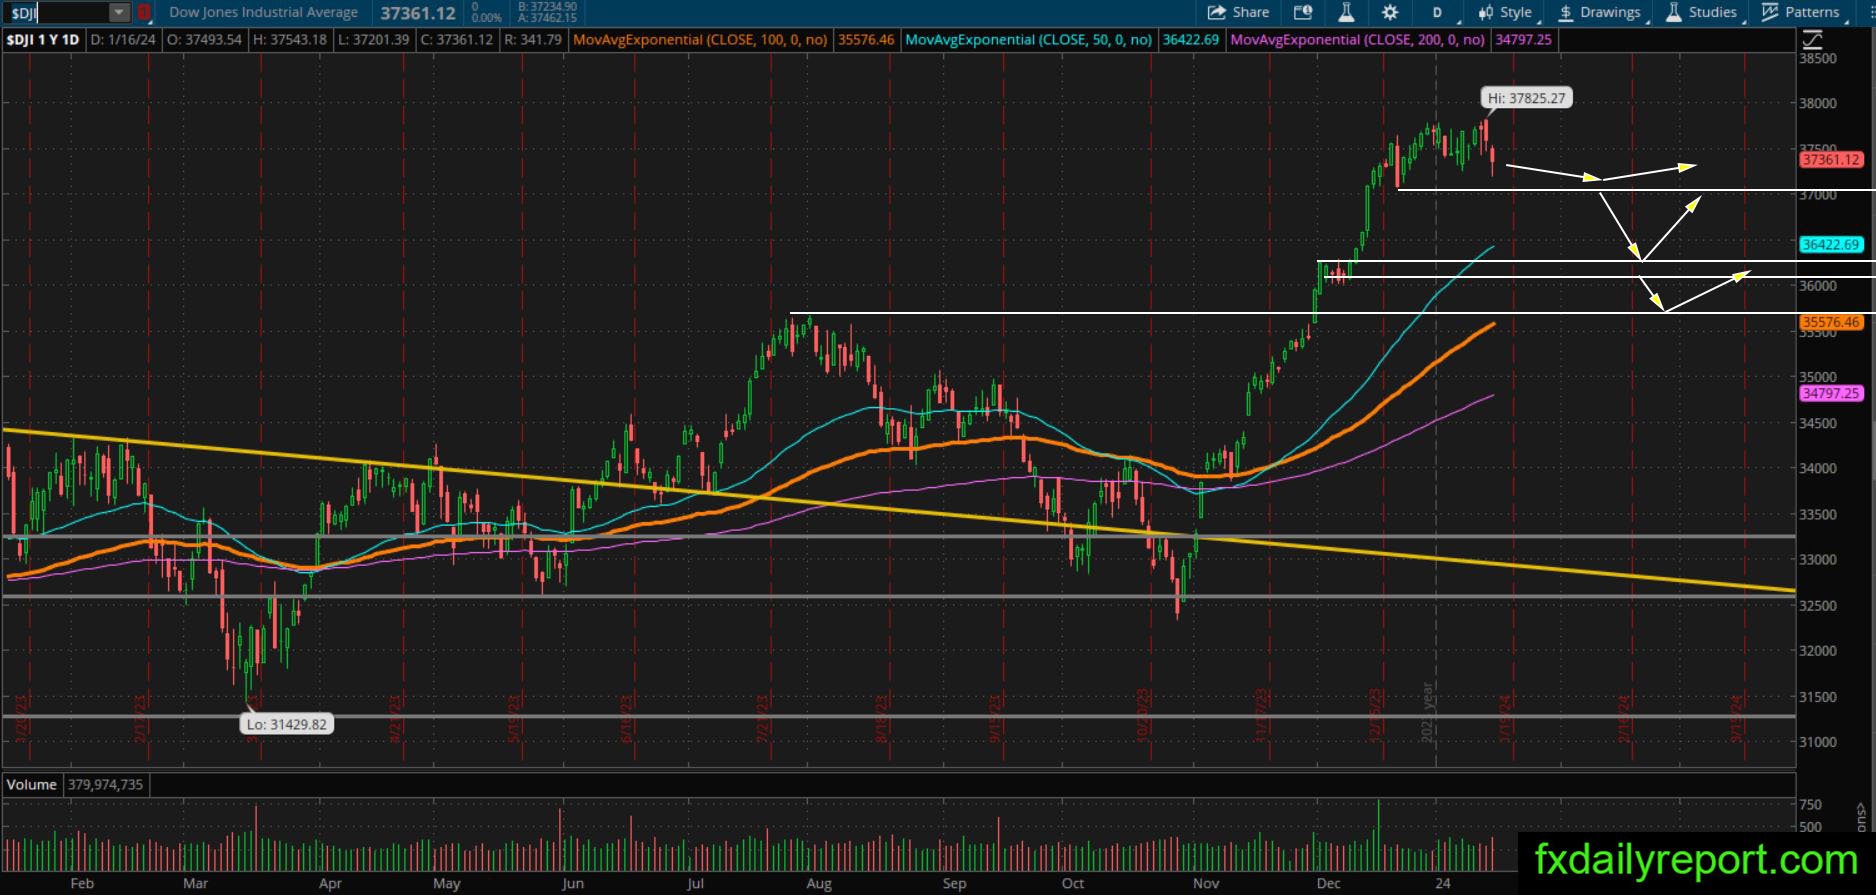Click the 38000 price axis label
The width and height of the screenshot is (1876, 895).
(x=1818, y=103)
